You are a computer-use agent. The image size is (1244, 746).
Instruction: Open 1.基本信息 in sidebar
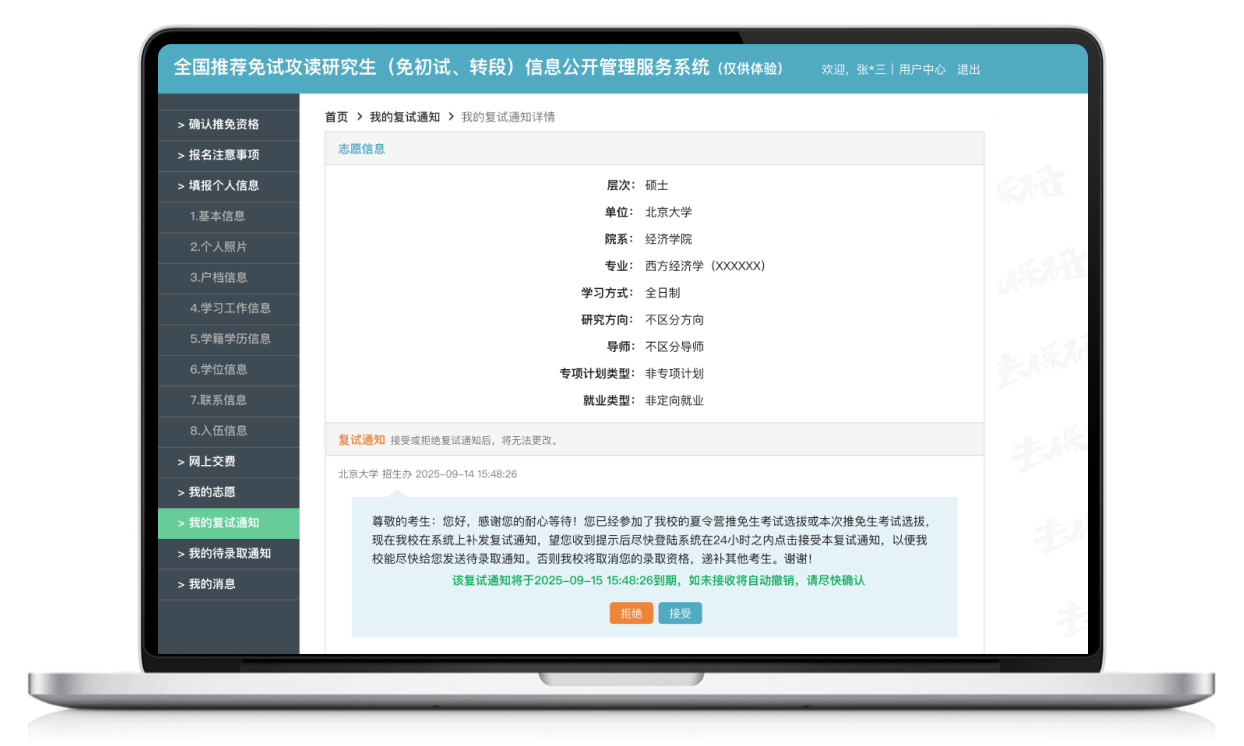tap(217, 216)
